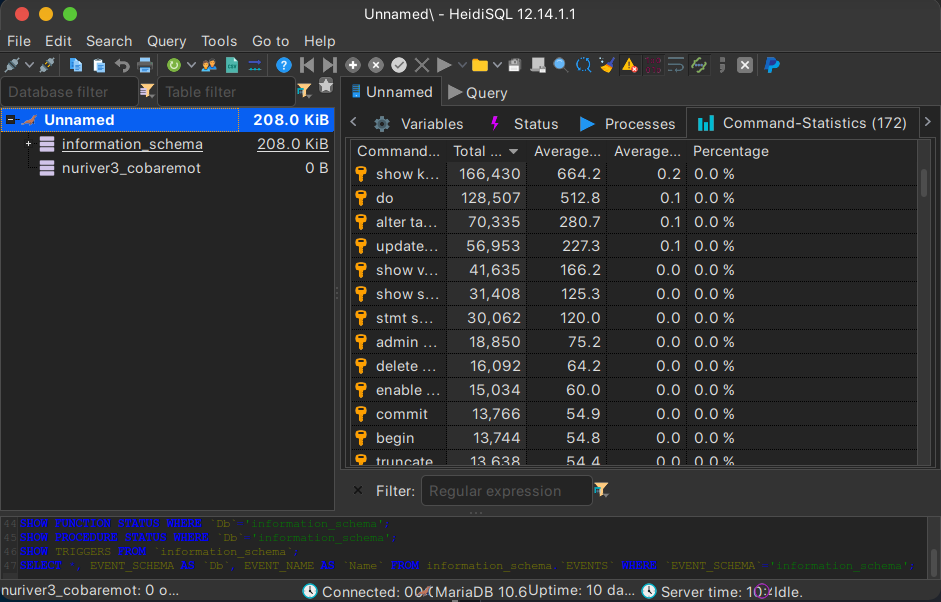Expand the information_schema tree node

(x=28, y=144)
